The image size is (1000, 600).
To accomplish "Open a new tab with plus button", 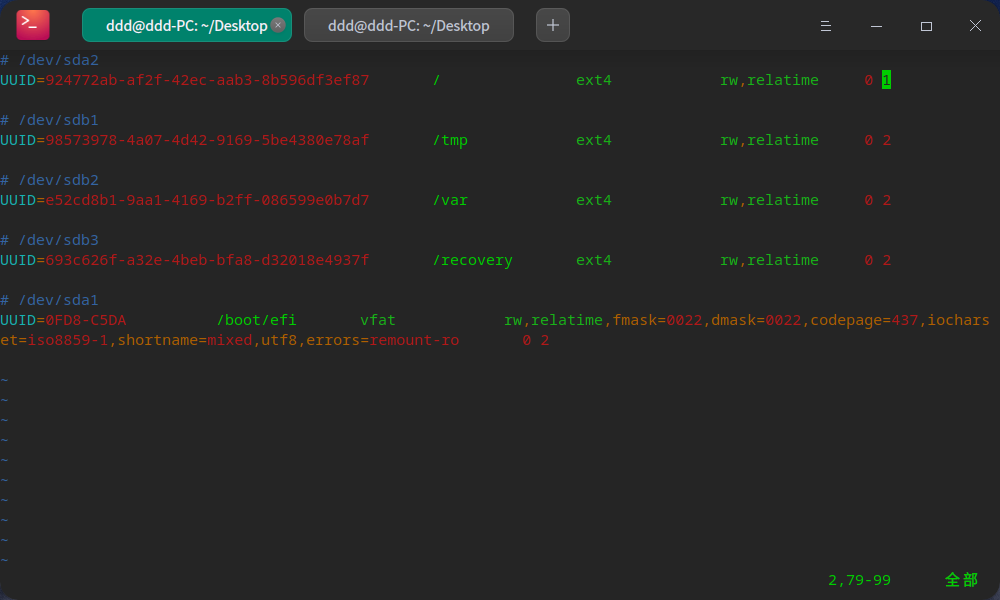I will (x=553, y=26).
